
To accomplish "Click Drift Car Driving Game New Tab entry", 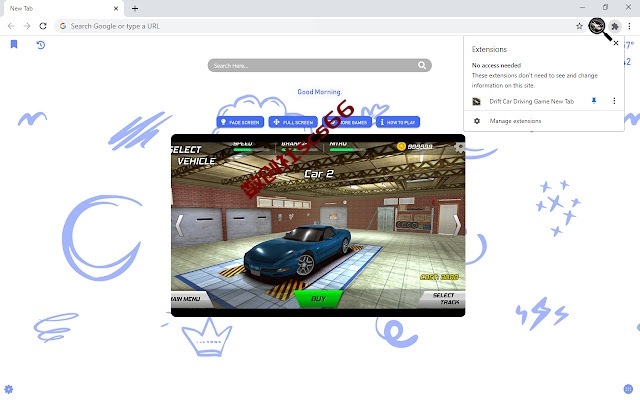I will tap(531, 101).
